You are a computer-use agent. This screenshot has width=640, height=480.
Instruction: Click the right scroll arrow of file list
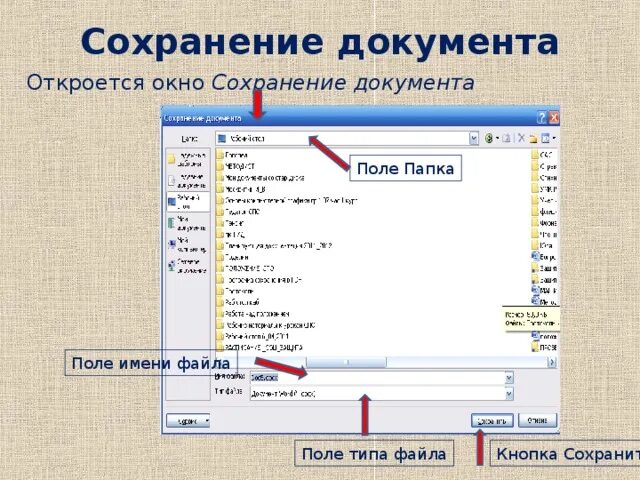[x=551, y=362]
